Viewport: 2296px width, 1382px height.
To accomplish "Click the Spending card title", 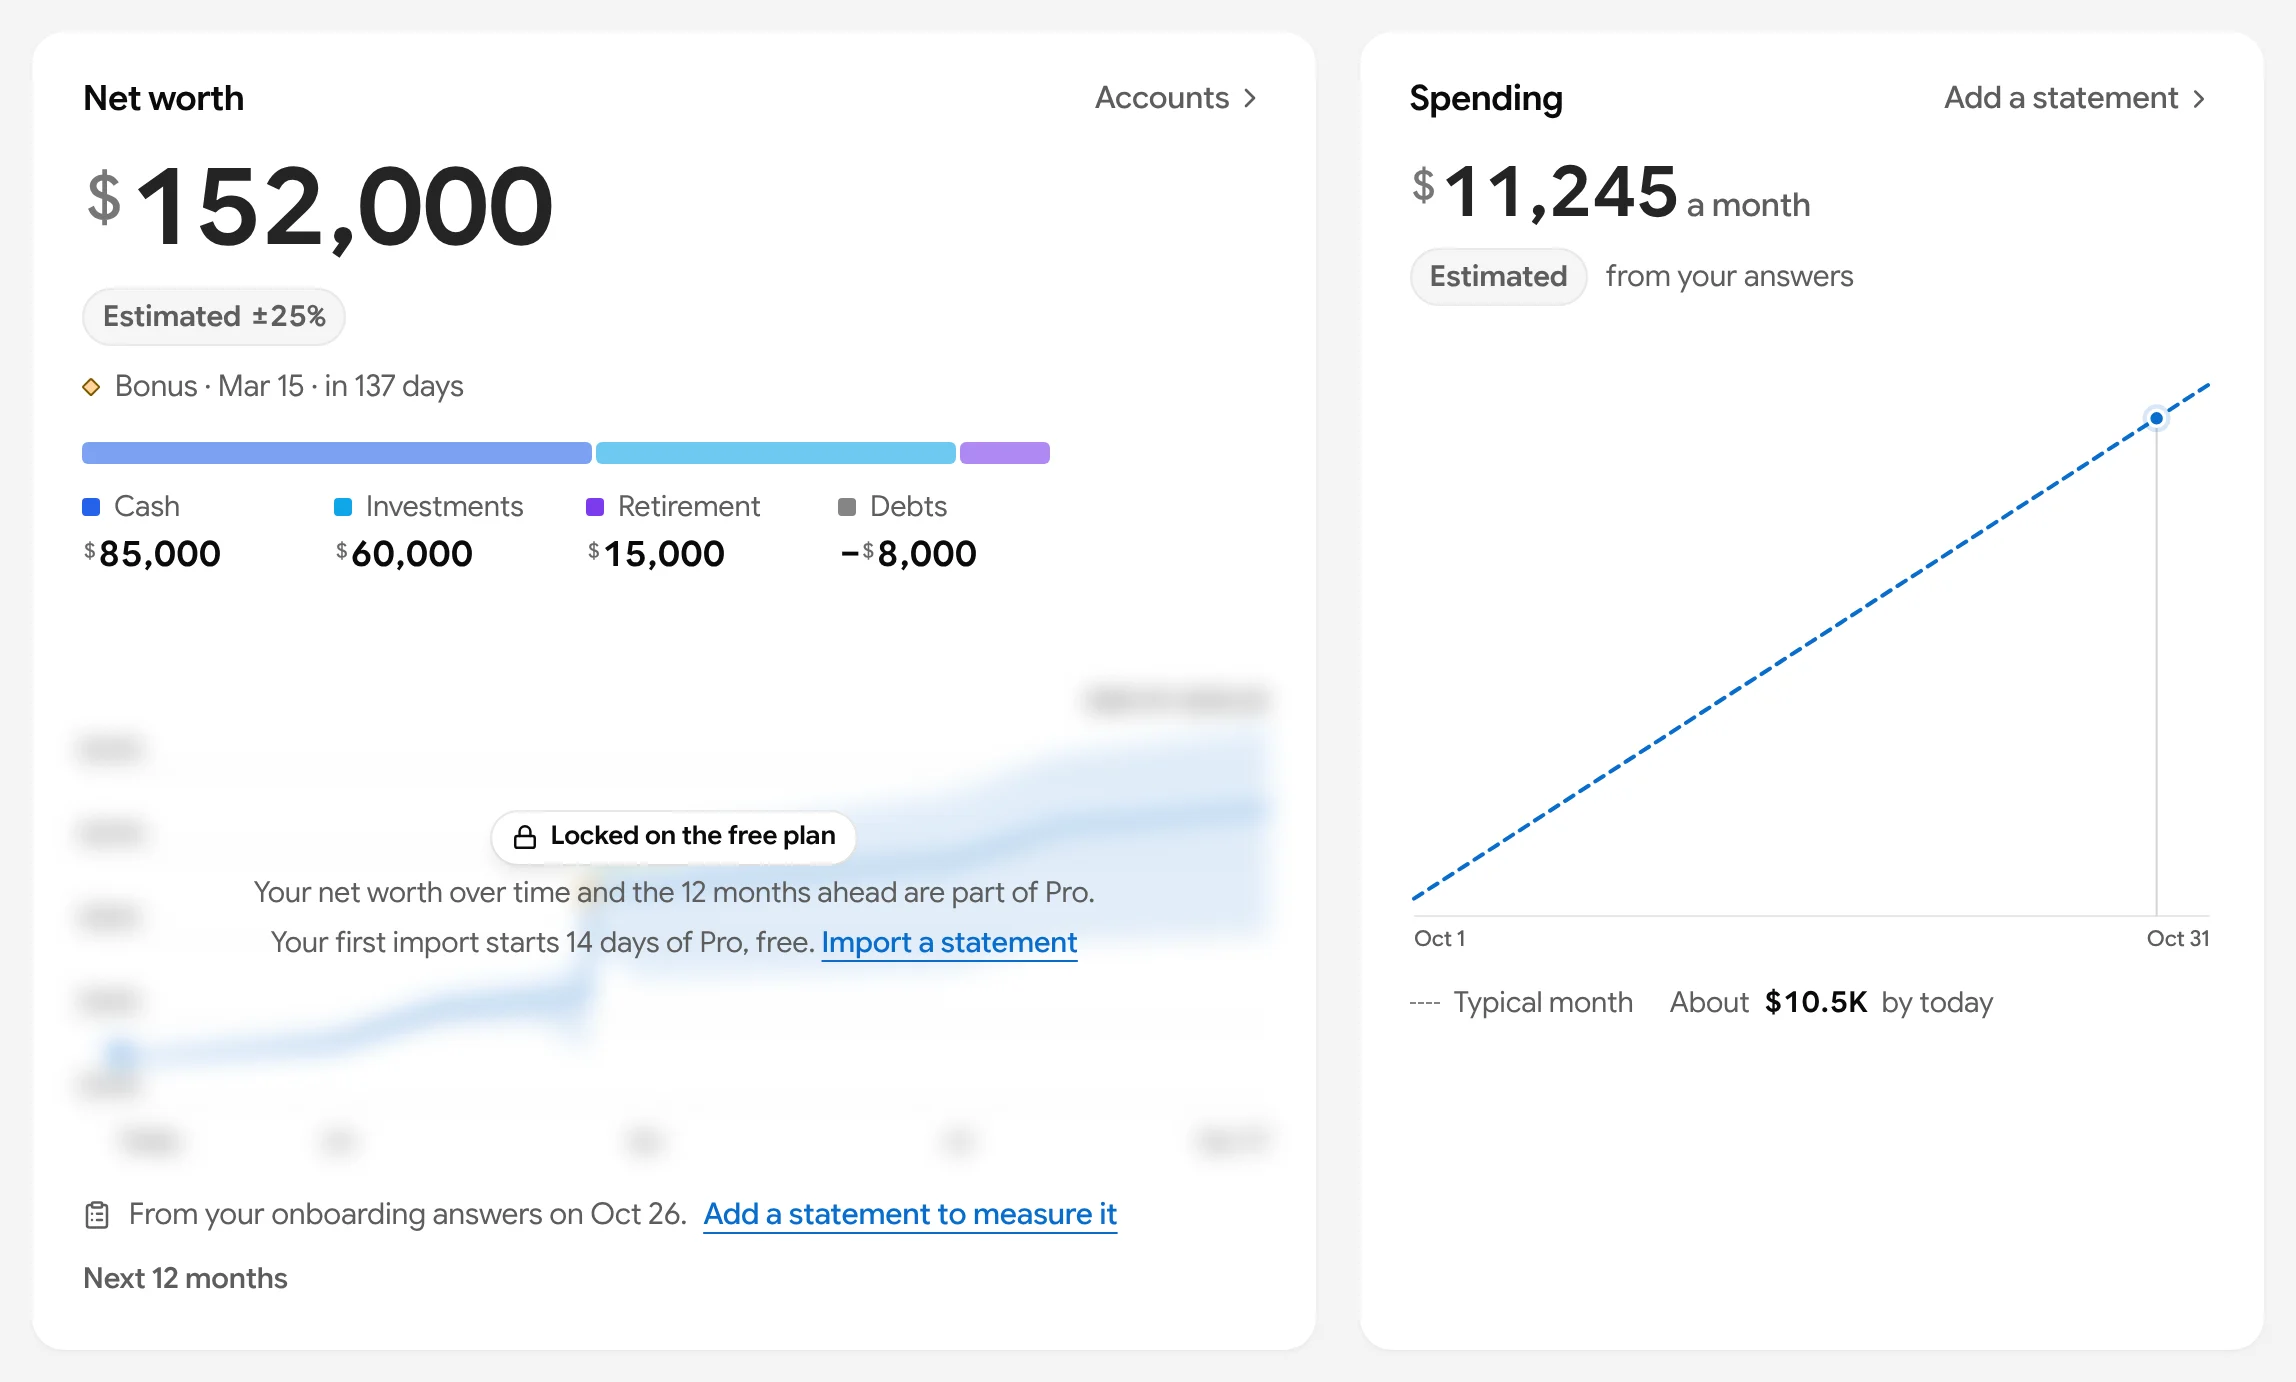I will pos(1486,98).
